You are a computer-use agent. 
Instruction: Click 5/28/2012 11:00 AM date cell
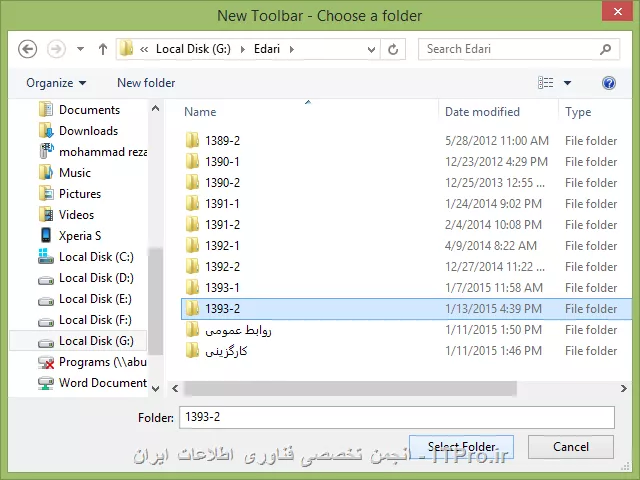(497, 140)
